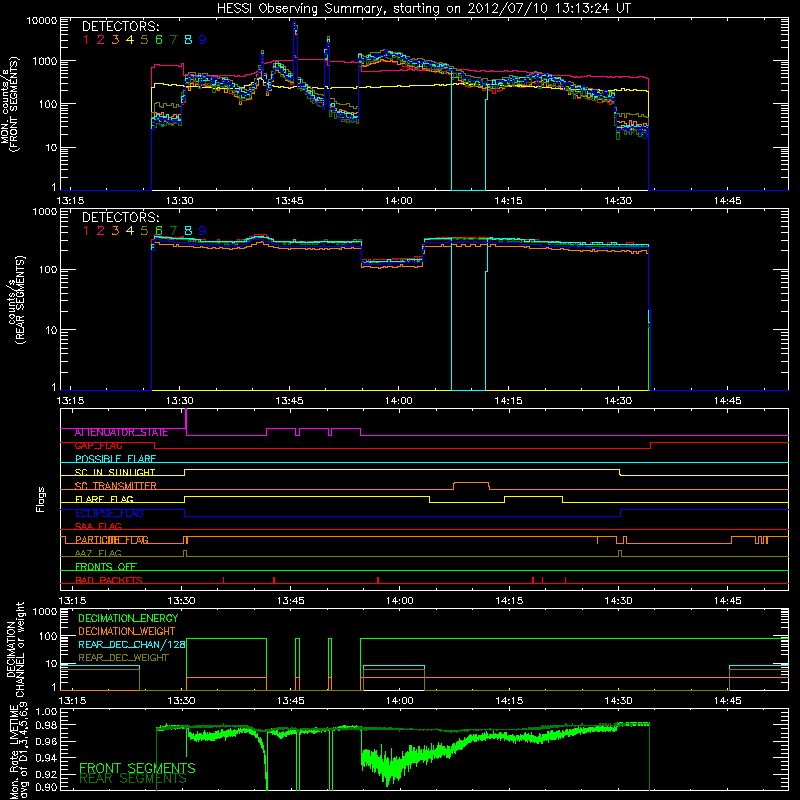
Task: Select the GAP_FLAG label
Action: [x=98, y=446]
